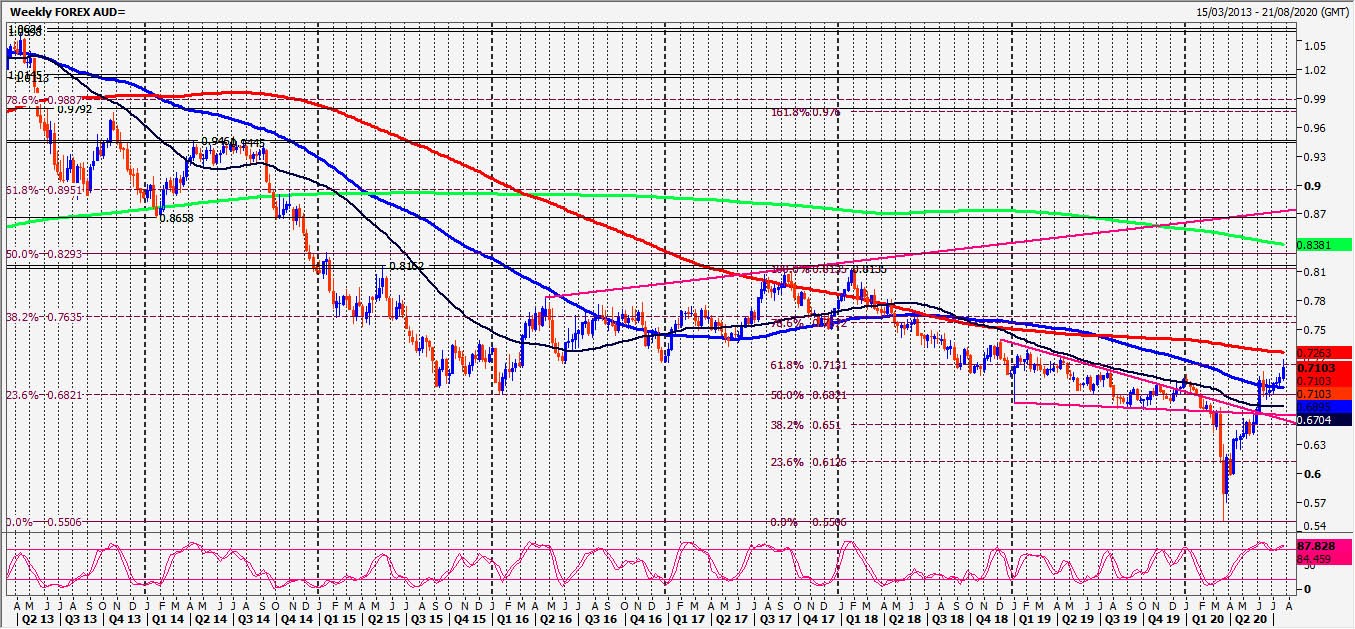Click the Weekly FOREX AUD= chart title

pos(69,11)
